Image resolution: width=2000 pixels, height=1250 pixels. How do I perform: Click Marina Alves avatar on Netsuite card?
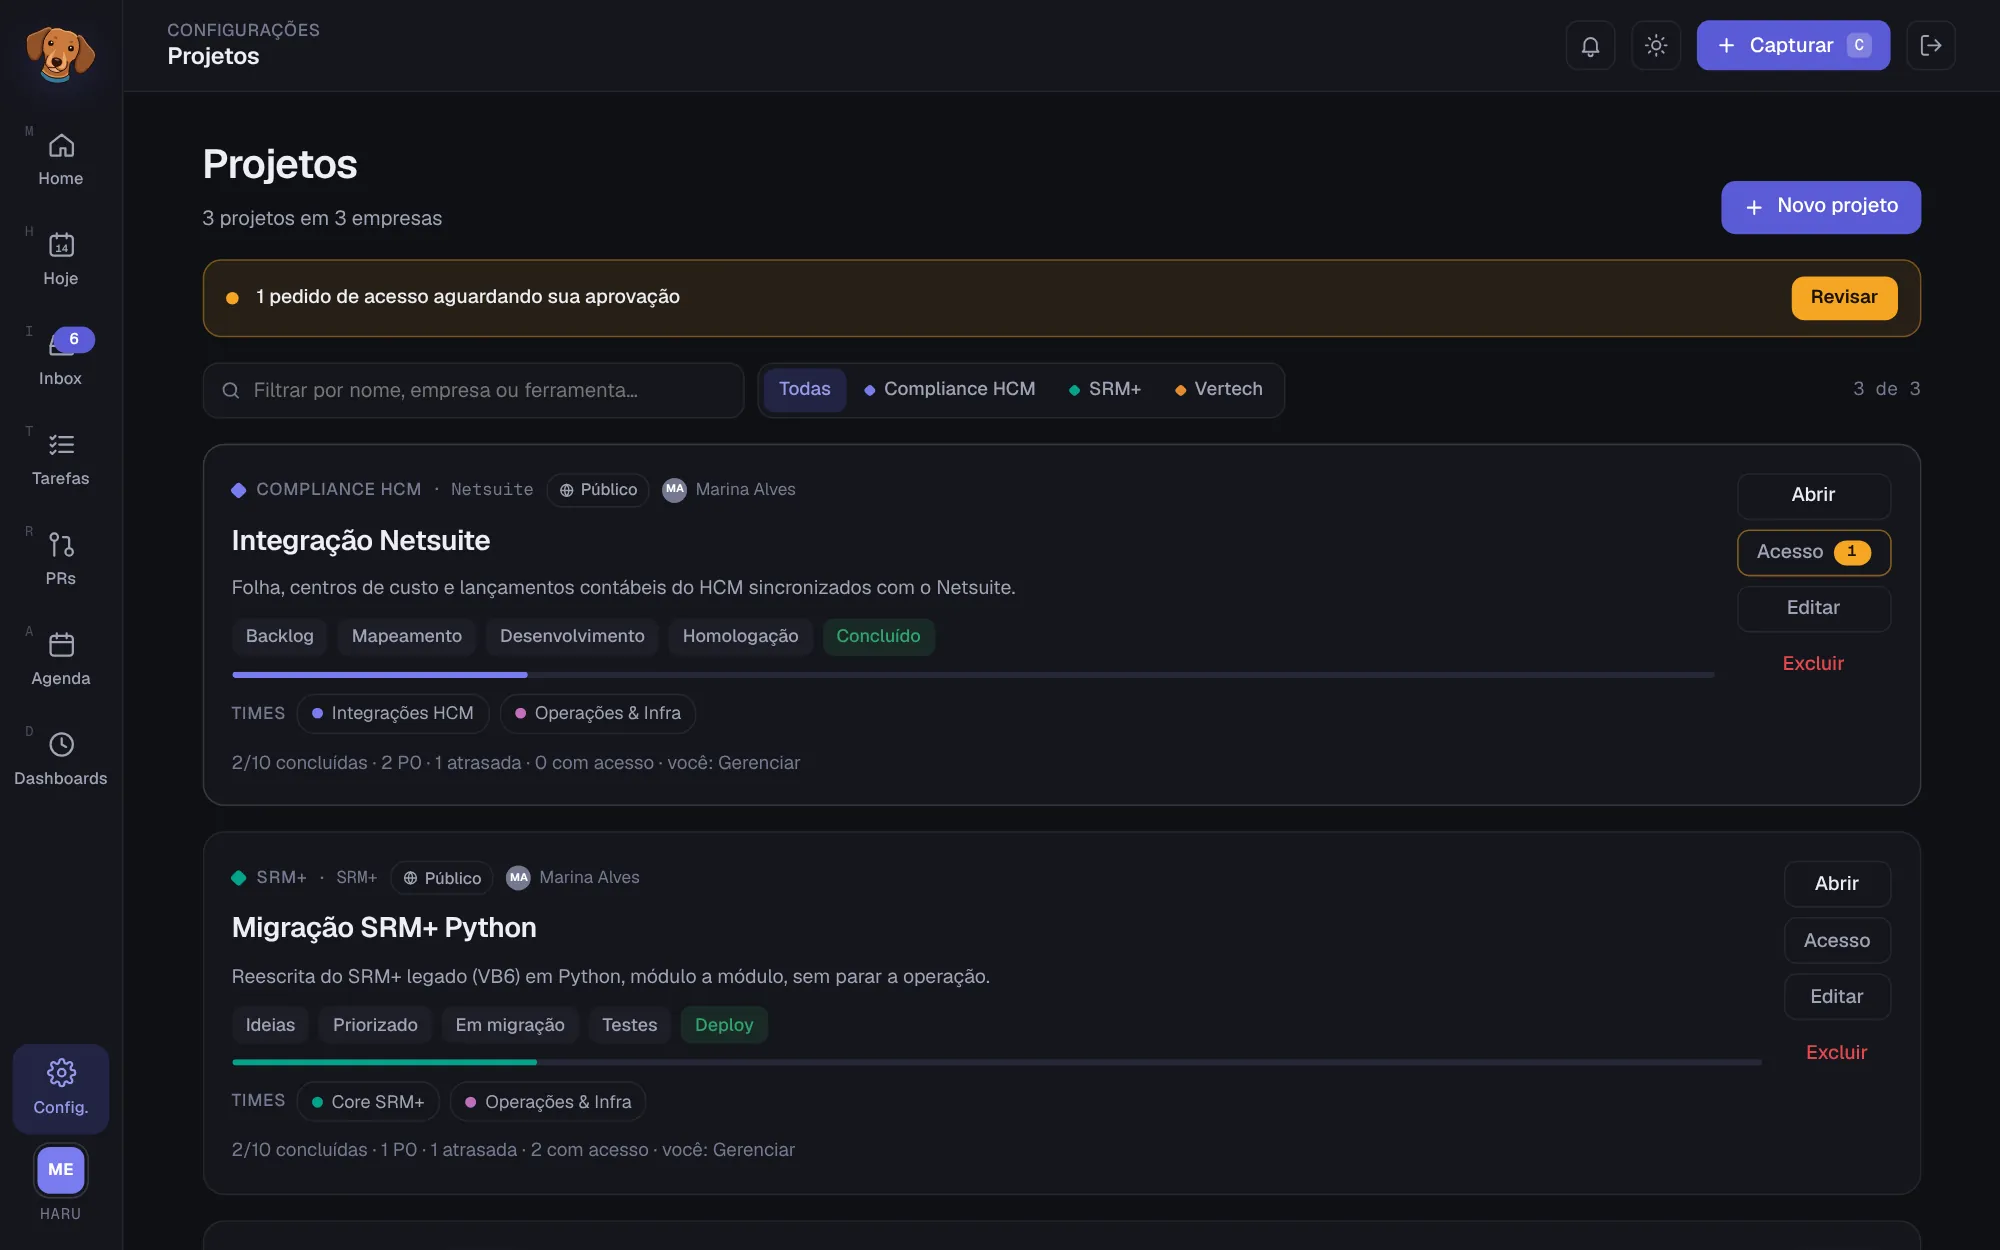tap(675, 490)
